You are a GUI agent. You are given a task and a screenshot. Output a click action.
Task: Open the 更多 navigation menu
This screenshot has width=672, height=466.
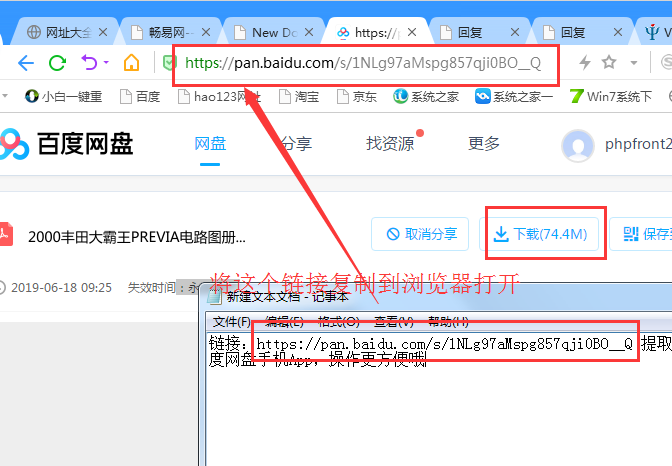point(484,144)
